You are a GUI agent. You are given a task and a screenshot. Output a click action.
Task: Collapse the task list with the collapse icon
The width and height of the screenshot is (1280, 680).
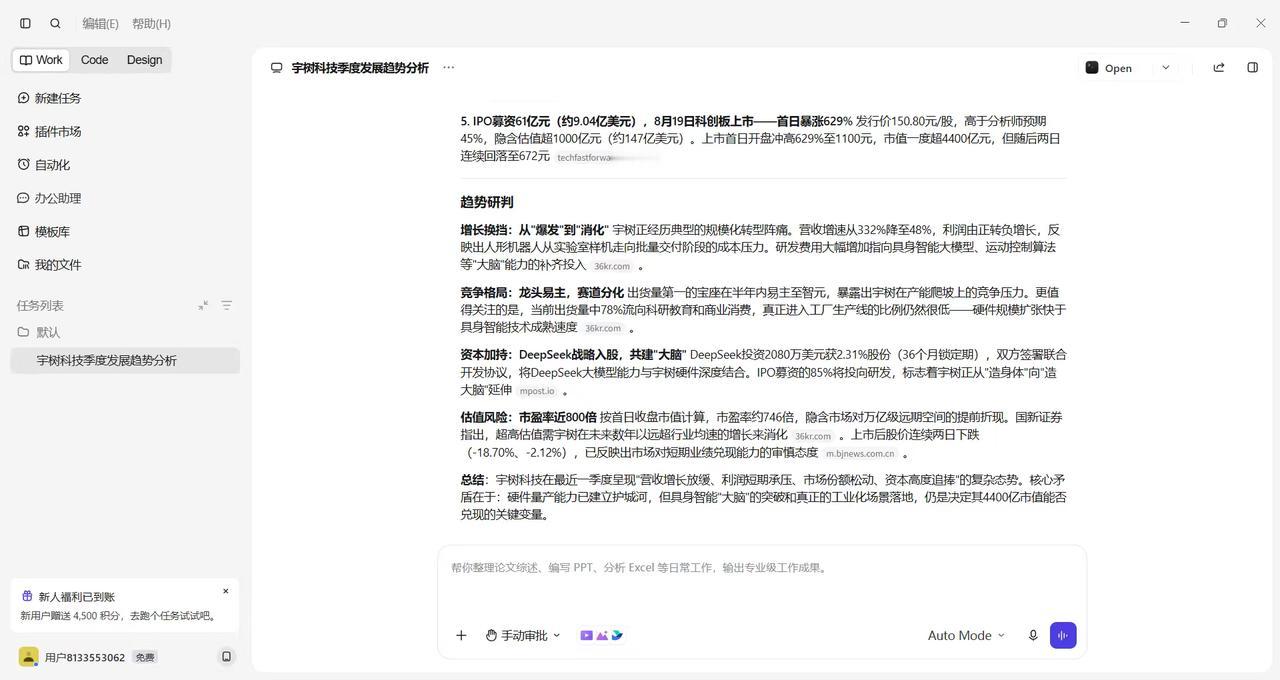pos(203,305)
